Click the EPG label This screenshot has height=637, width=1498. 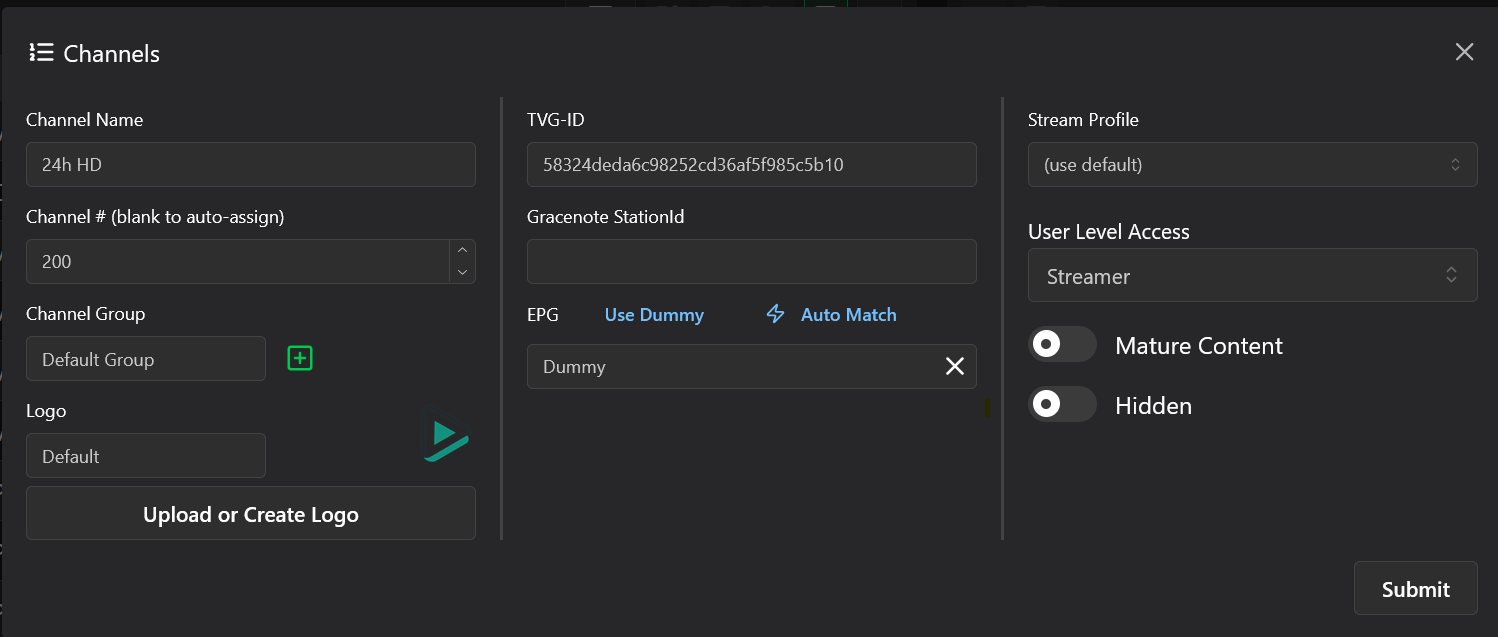tap(543, 315)
